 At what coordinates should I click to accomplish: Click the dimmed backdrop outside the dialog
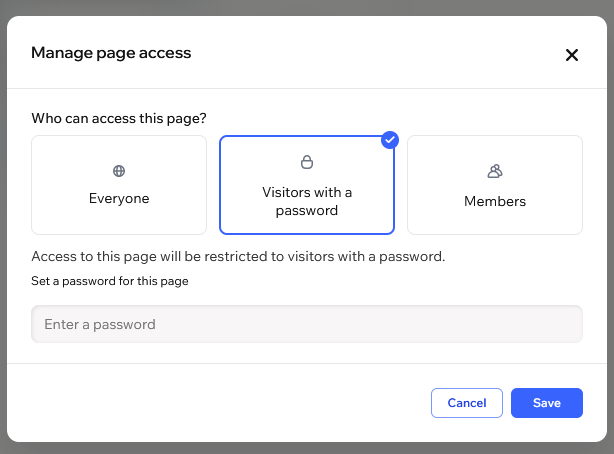[x=307, y=448]
